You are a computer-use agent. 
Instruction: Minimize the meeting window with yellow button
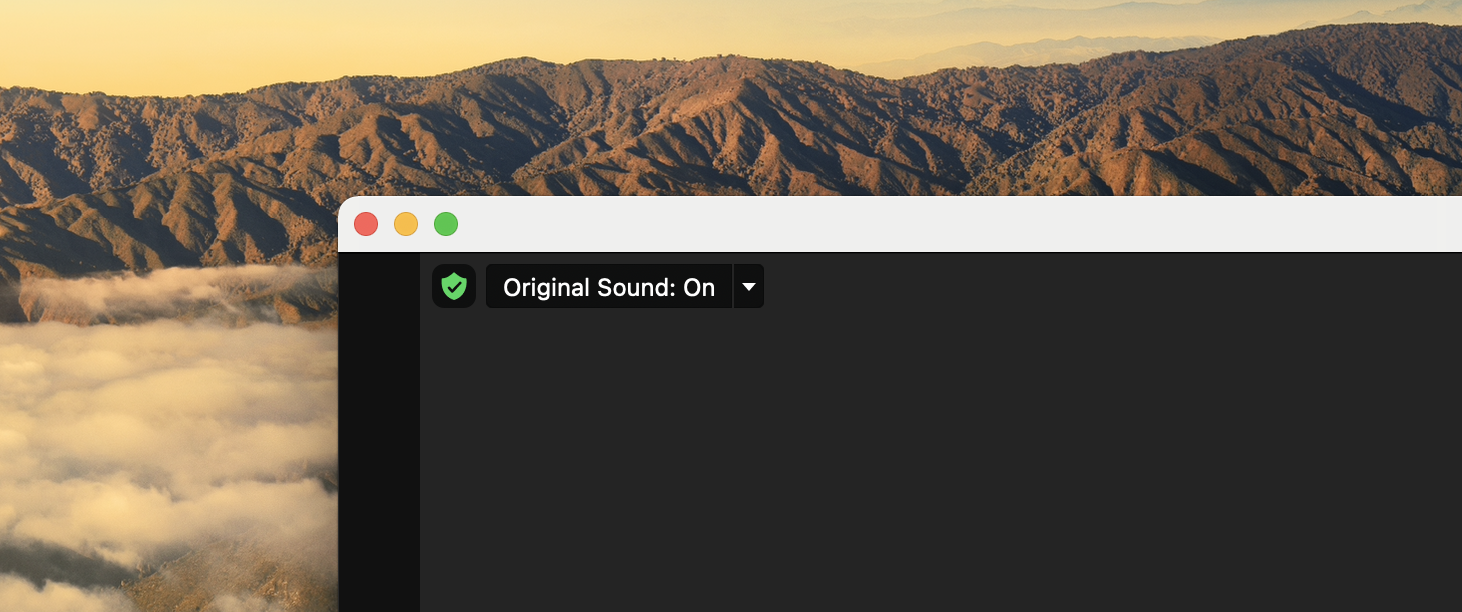pyautogui.click(x=406, y=224)
